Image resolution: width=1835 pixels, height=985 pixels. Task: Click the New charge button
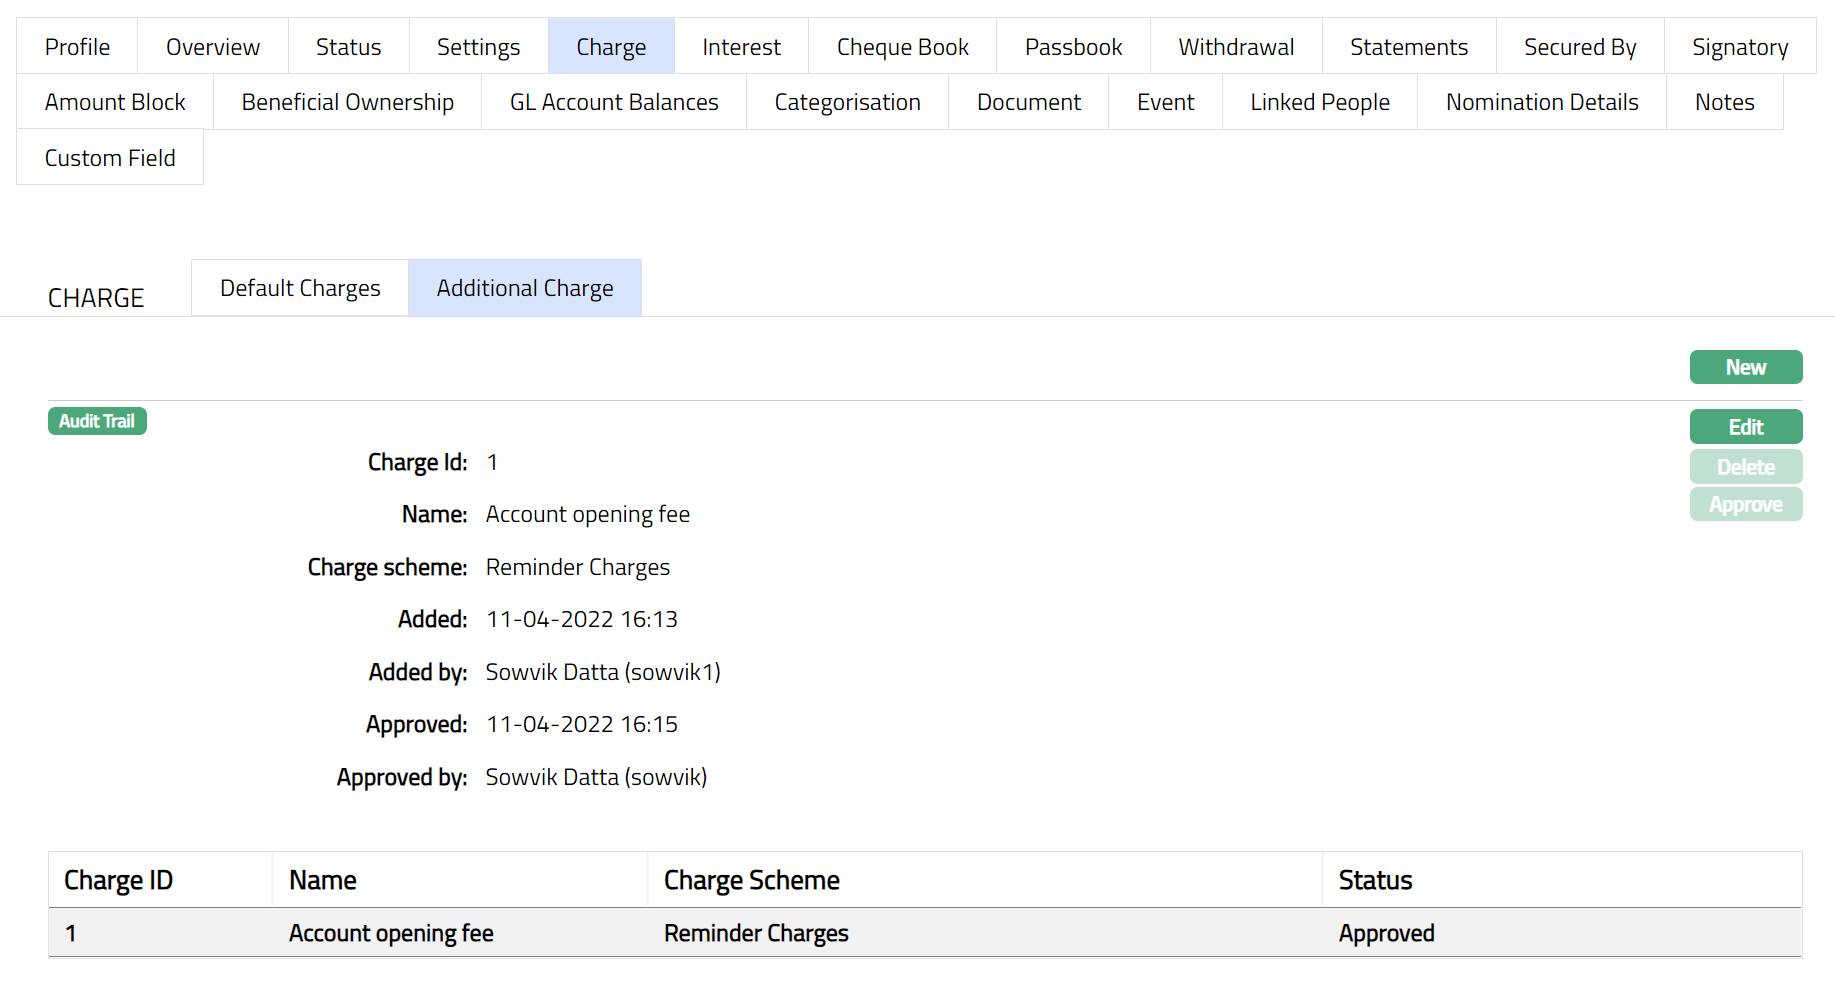1745,367
